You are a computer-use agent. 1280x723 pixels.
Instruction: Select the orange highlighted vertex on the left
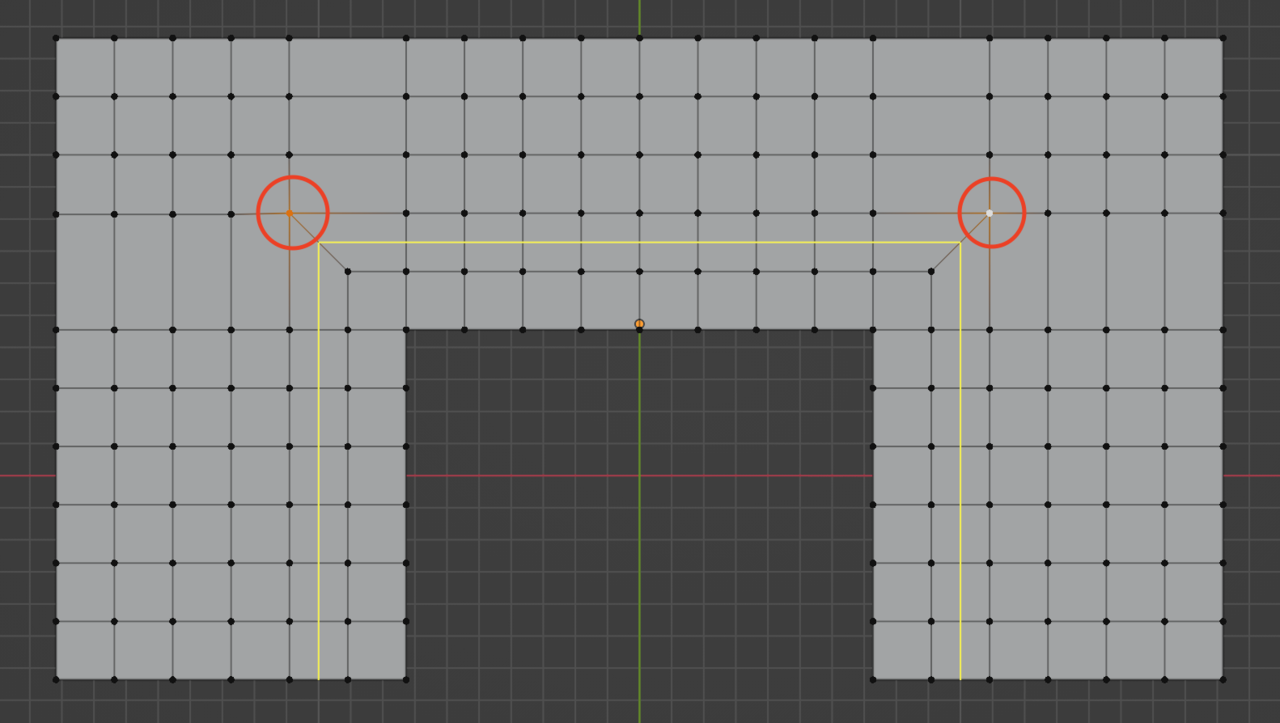(x=290, y=213)
